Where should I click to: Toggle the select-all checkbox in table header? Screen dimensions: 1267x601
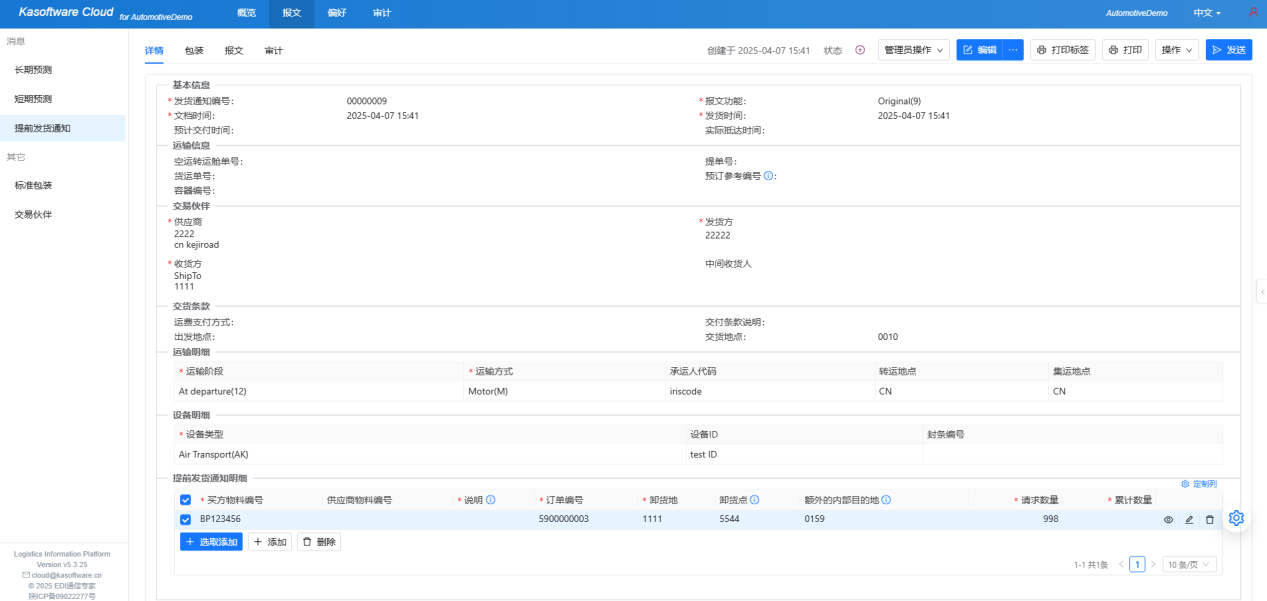(x=185, y=500)
